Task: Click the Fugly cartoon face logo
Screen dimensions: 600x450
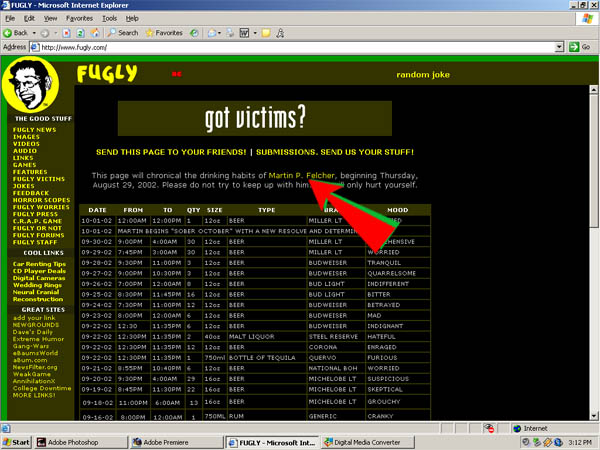Action: [31, 85]
